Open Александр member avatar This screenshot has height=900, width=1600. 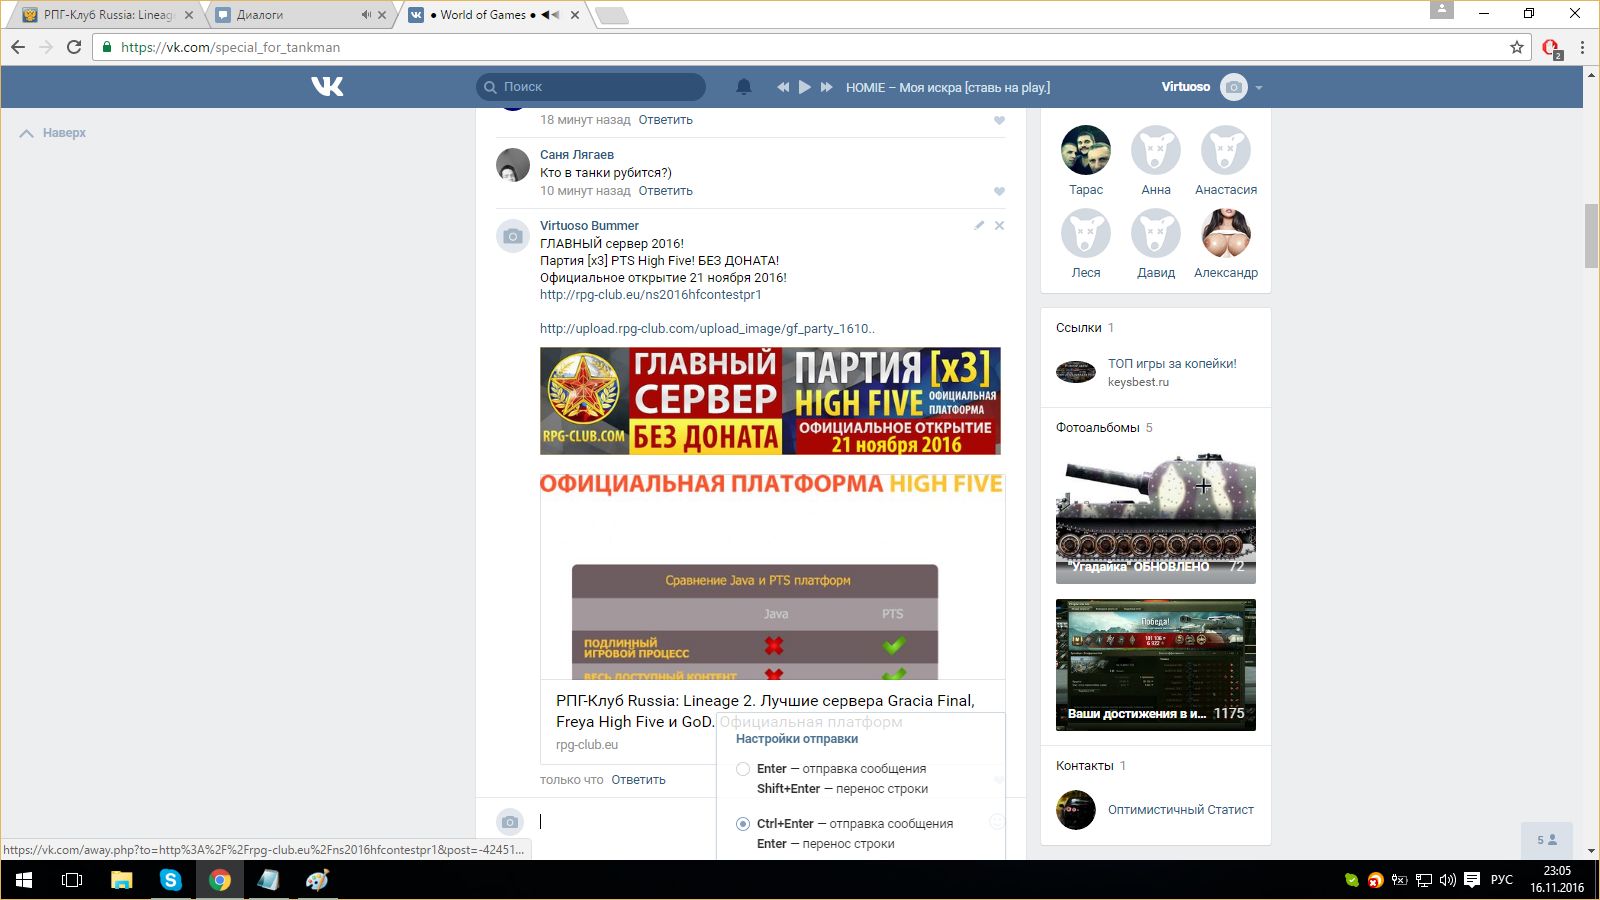(1226, 233)
